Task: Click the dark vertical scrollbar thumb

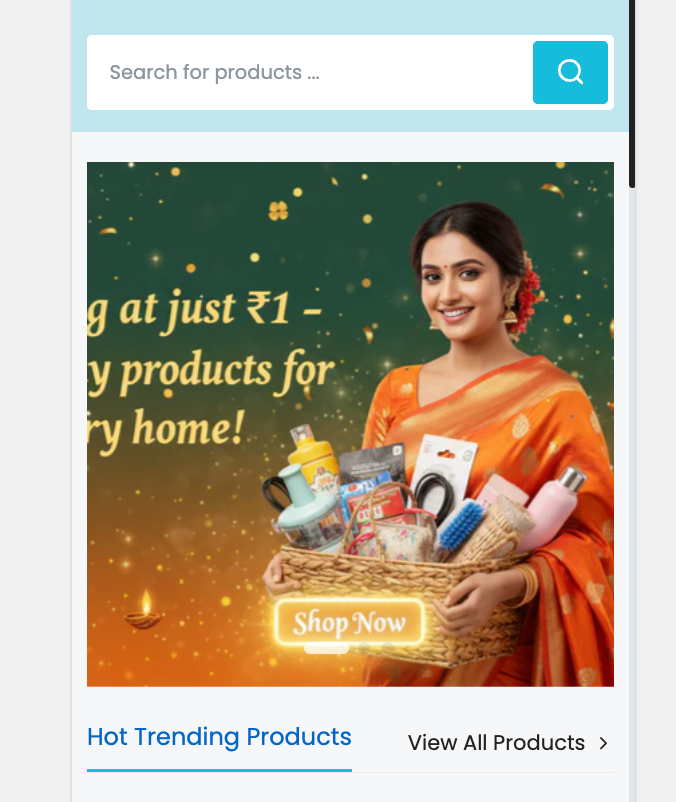Action: (x=632, y=94)
